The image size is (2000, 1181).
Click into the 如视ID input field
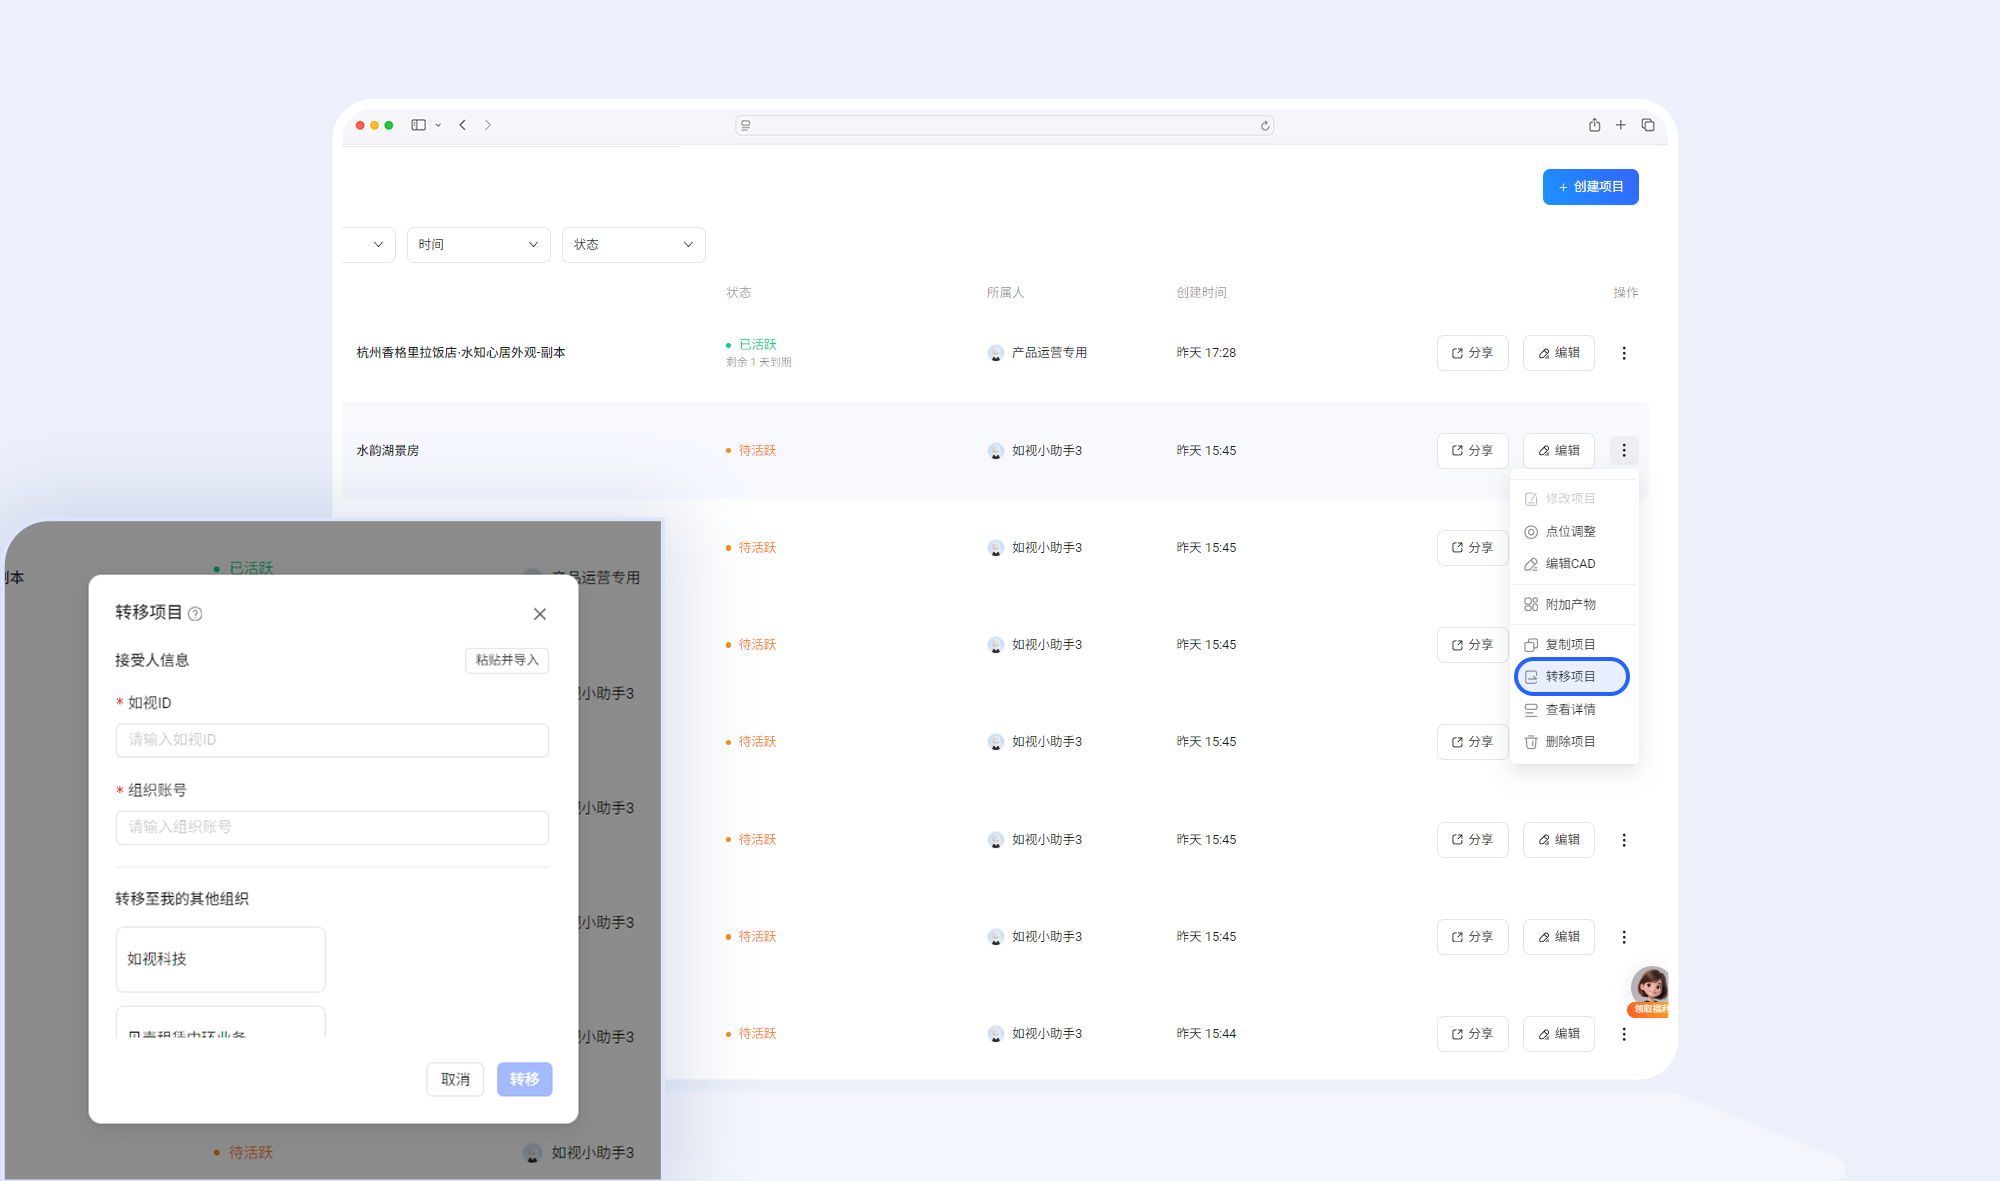click(x=332, y=740)
